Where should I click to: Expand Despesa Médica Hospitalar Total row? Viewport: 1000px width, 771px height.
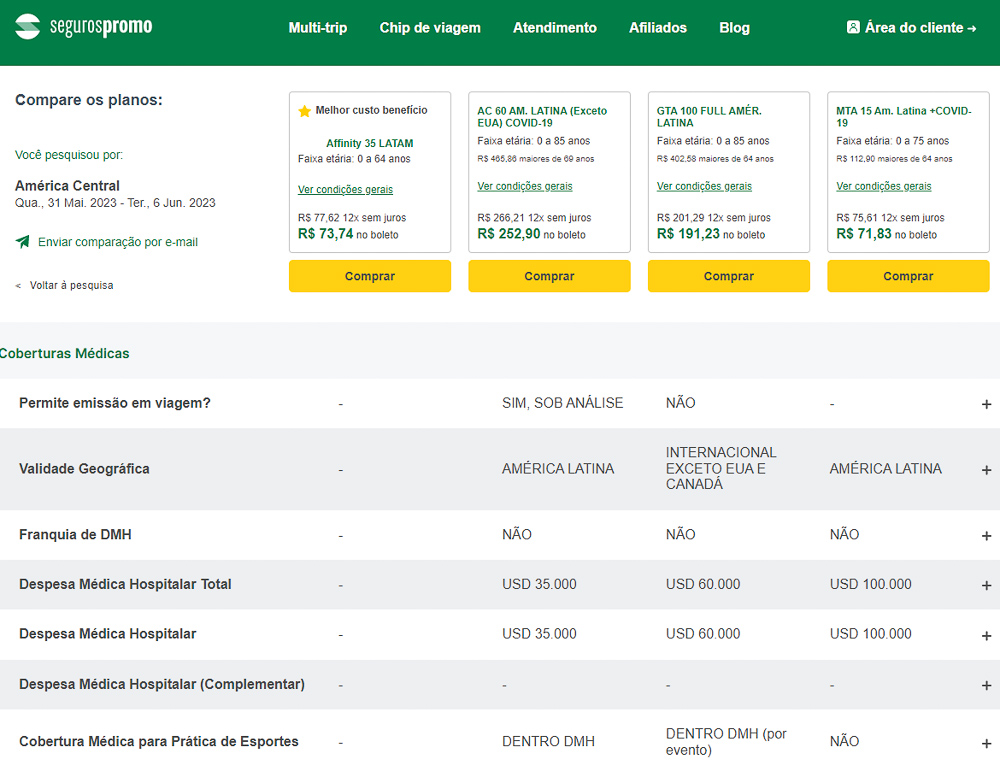(x=986, y=585)
